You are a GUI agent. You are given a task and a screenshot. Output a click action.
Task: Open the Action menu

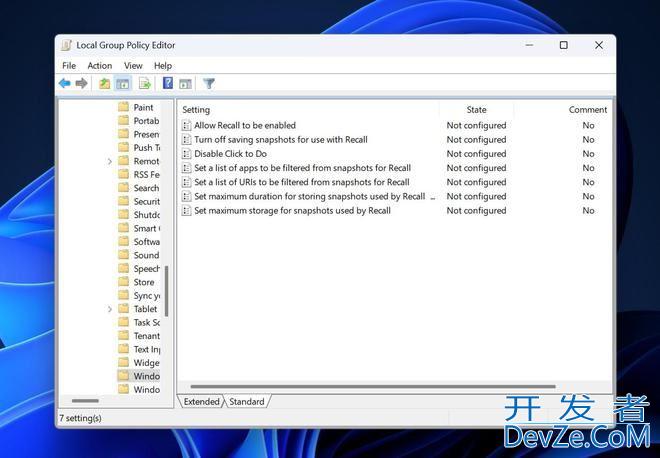(x=100, y=66)
